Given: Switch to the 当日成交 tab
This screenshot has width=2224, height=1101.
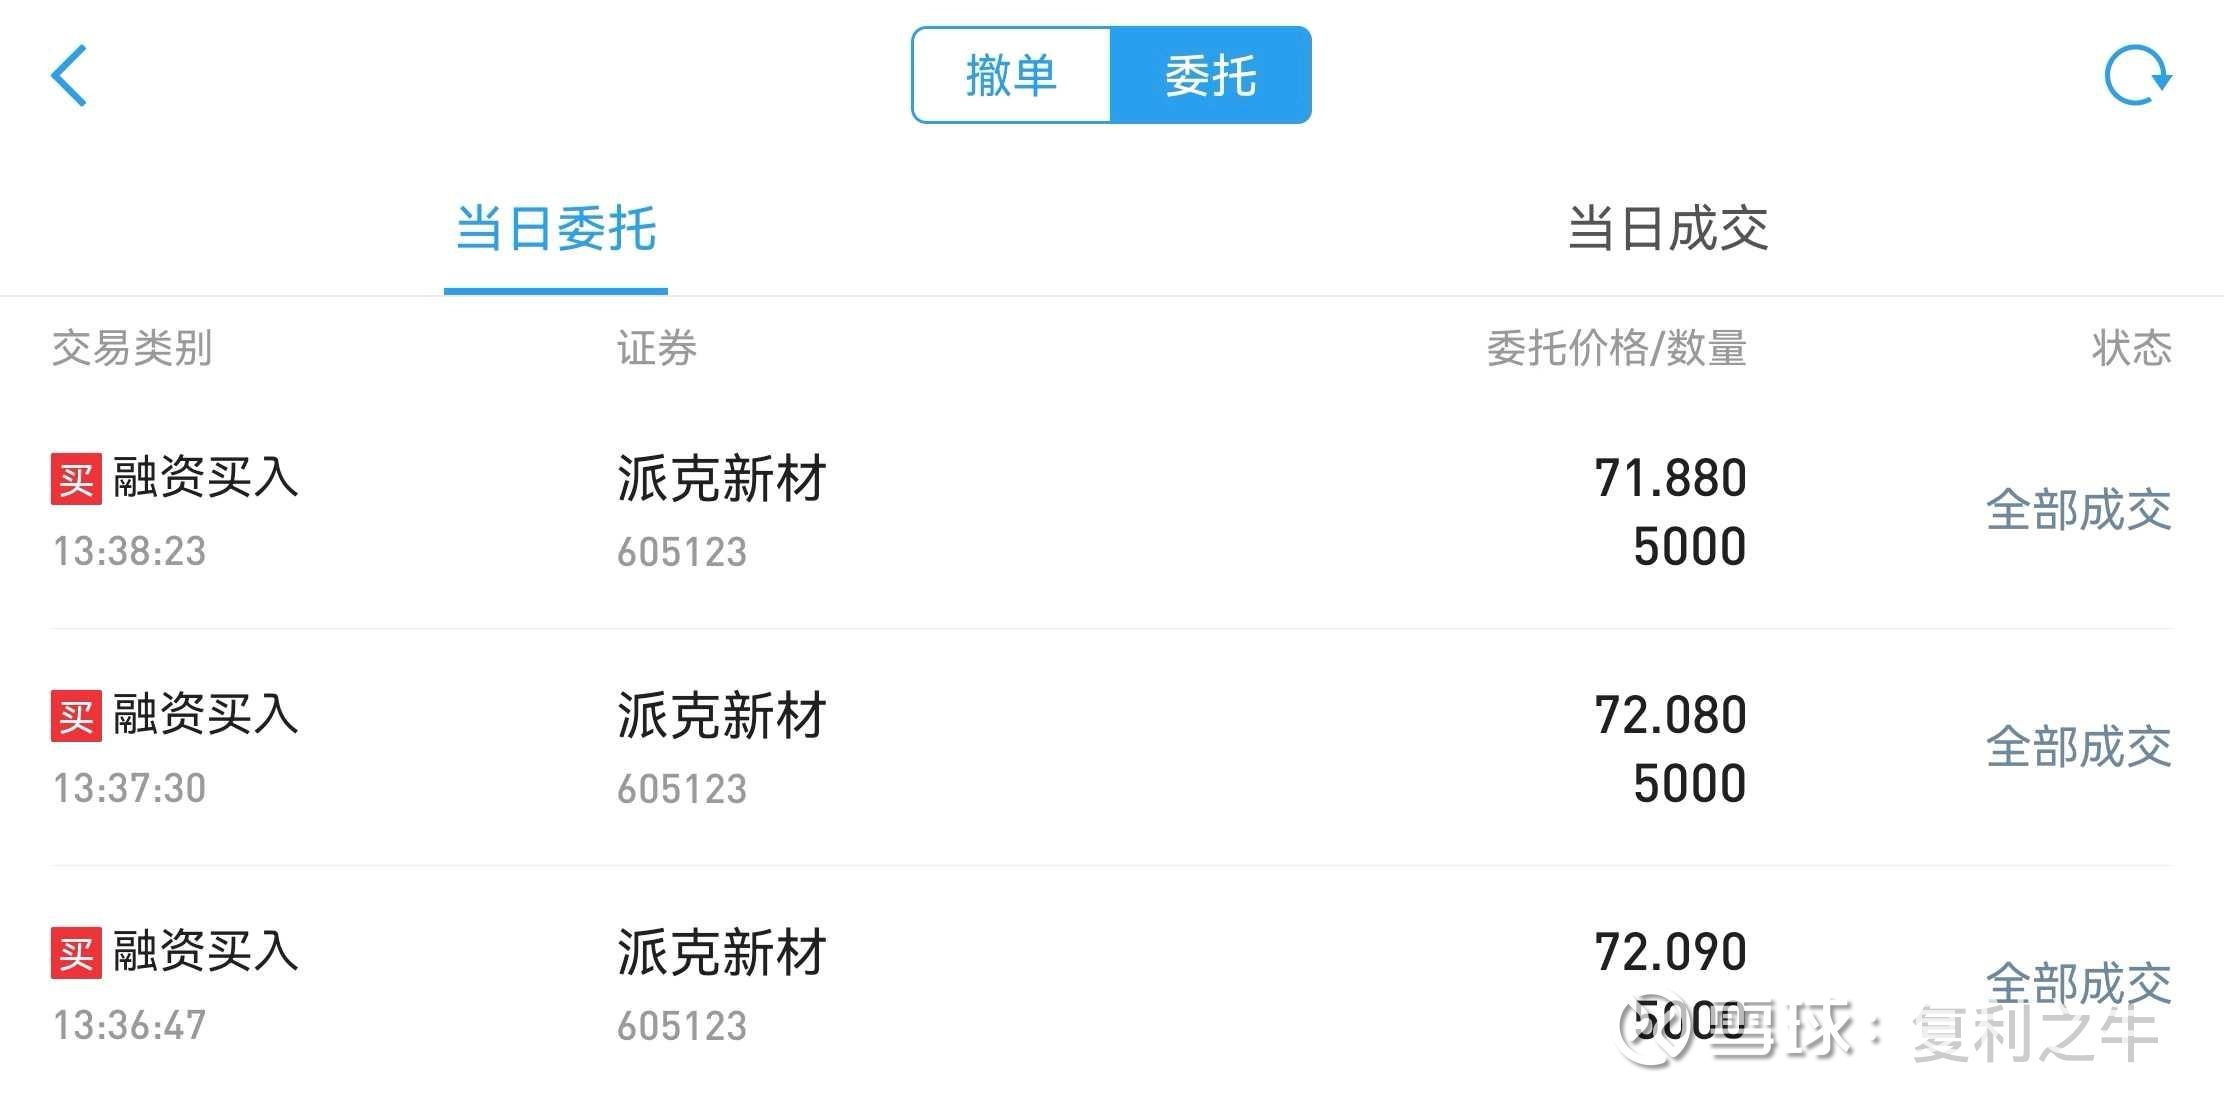Looking at the screenshot, I should 1667,230.
